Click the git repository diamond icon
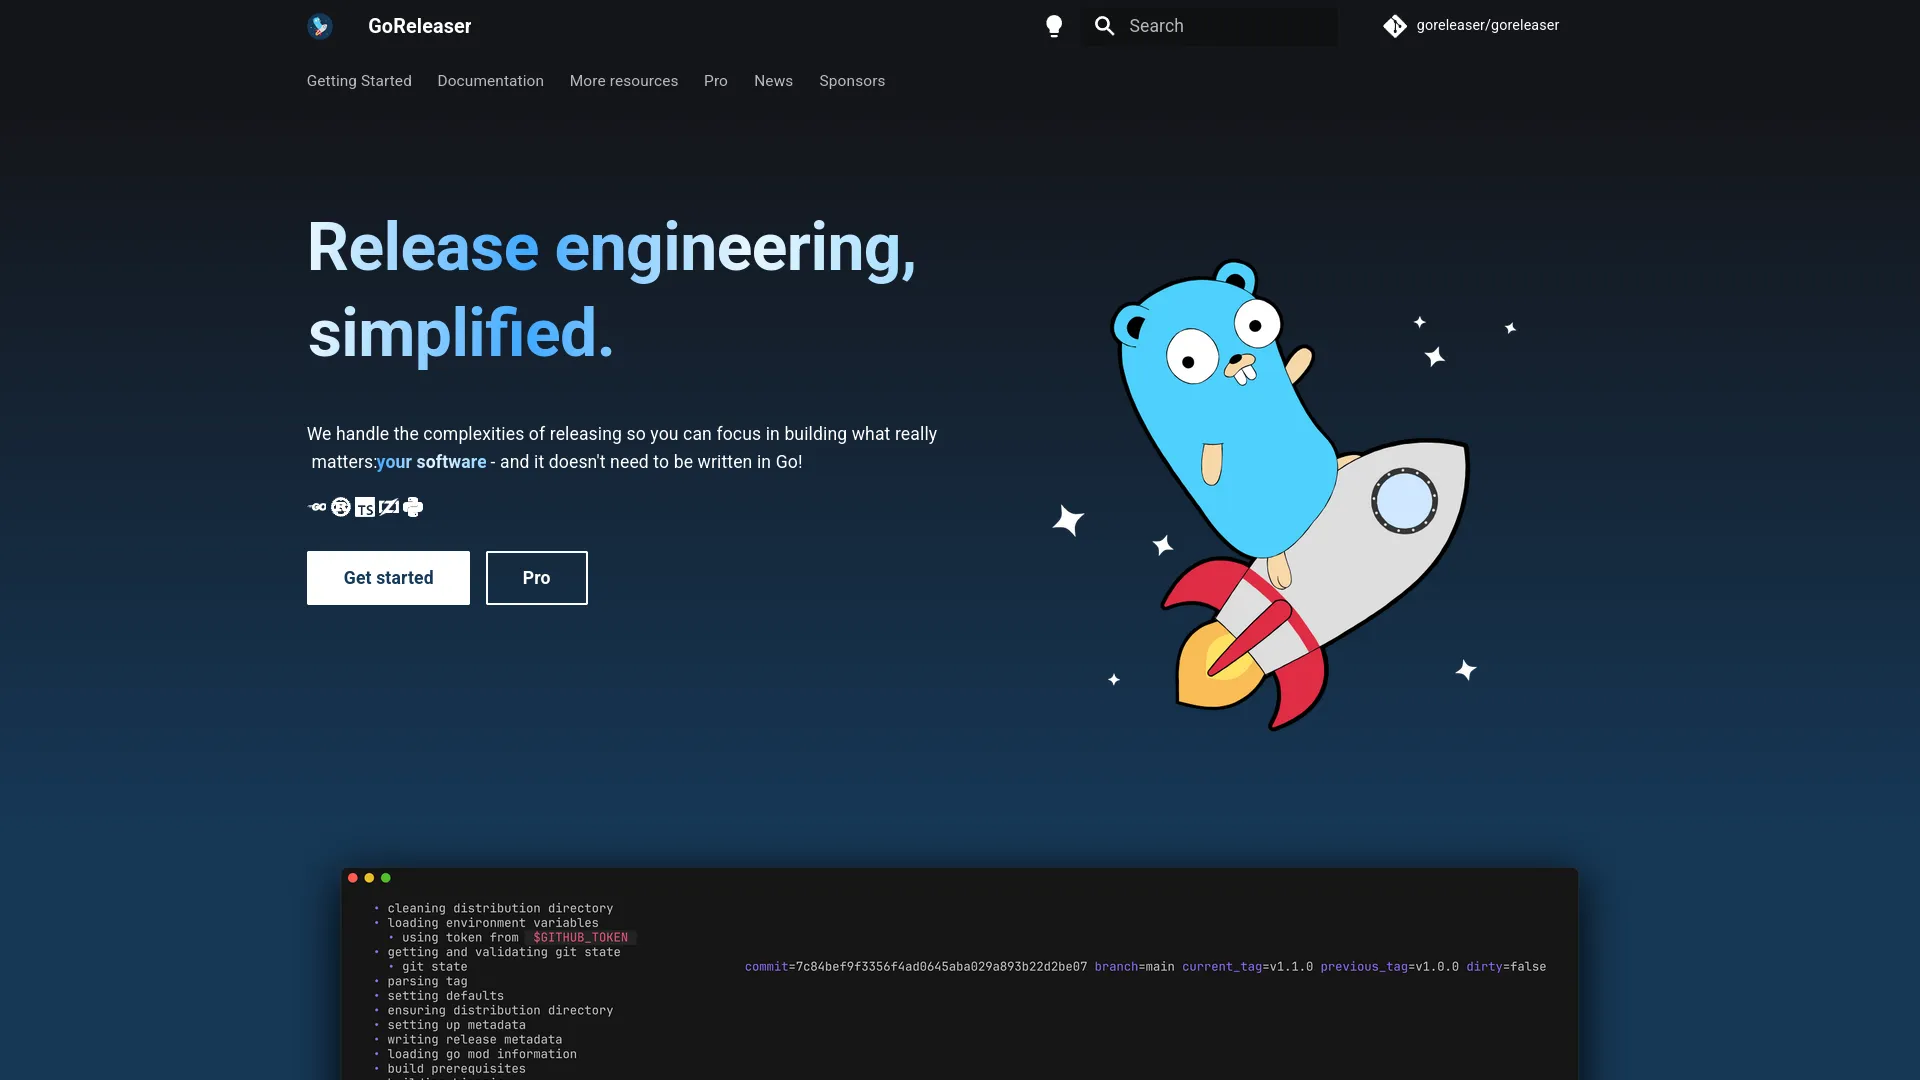 tap(1395, 26)
